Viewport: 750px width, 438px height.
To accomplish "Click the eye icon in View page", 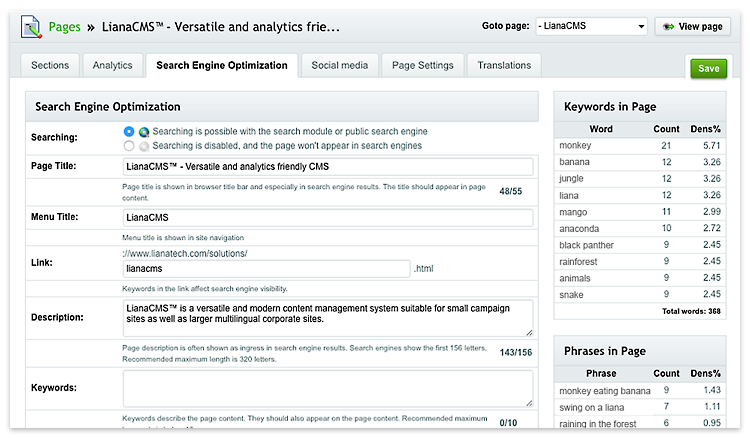I will tap(668, 26).
